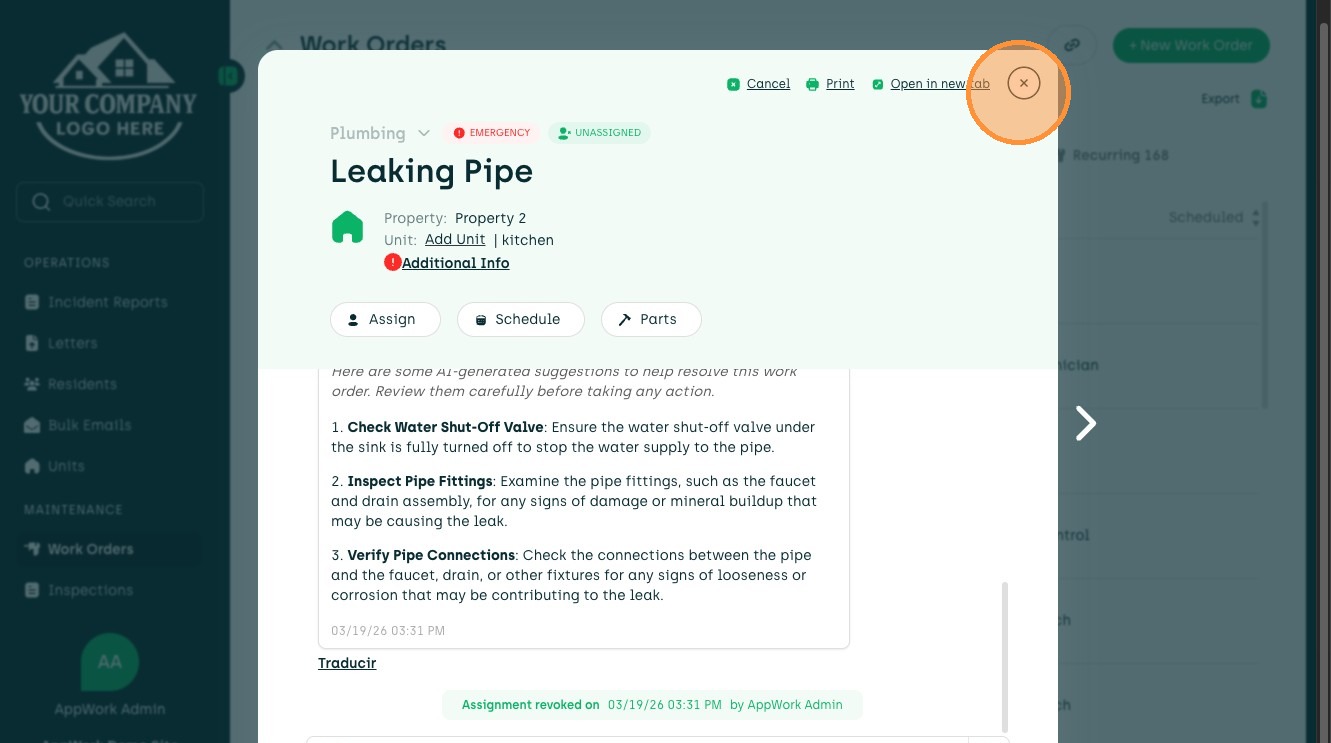Click the Add Unit link
The height and width of the screenshot is (743, 1331).
coord(455,240)
